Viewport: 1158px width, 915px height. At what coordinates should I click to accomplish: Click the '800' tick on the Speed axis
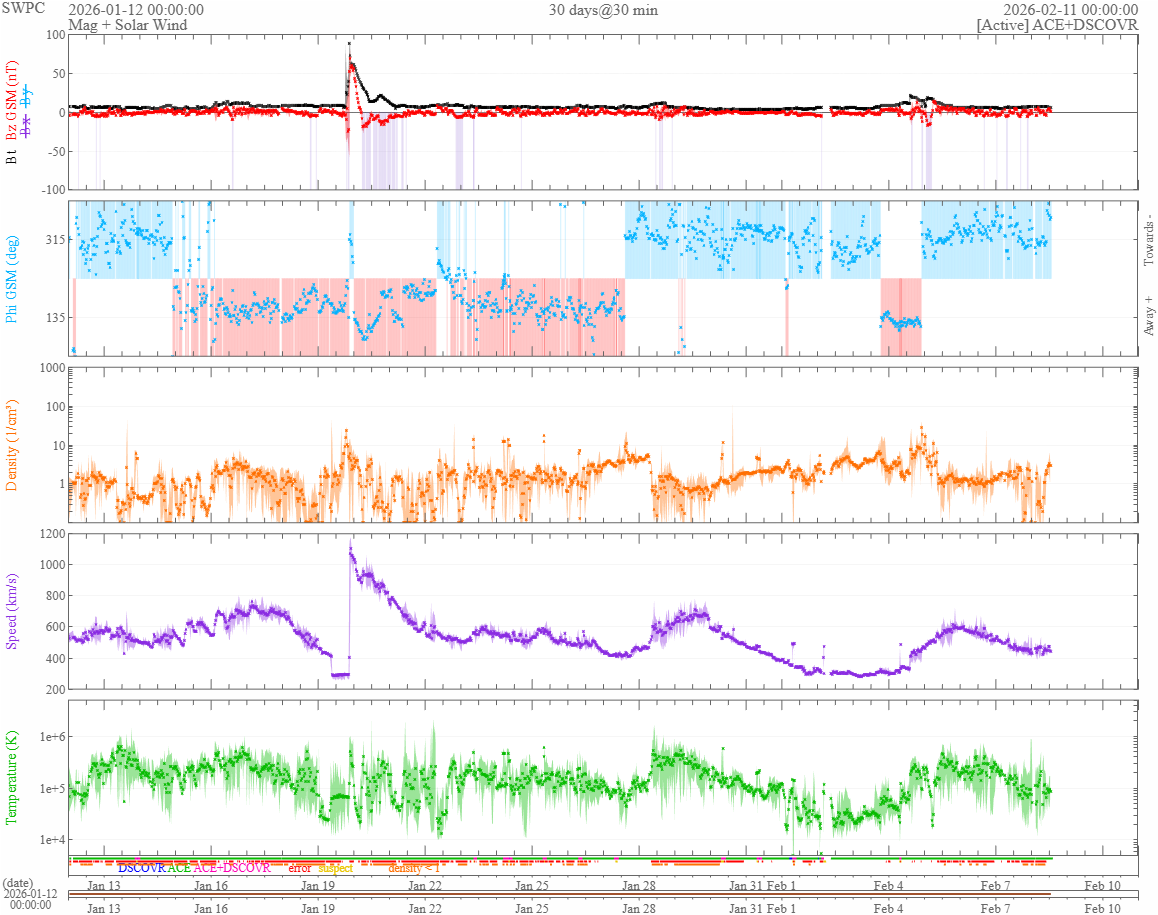[x=55, y=596]
